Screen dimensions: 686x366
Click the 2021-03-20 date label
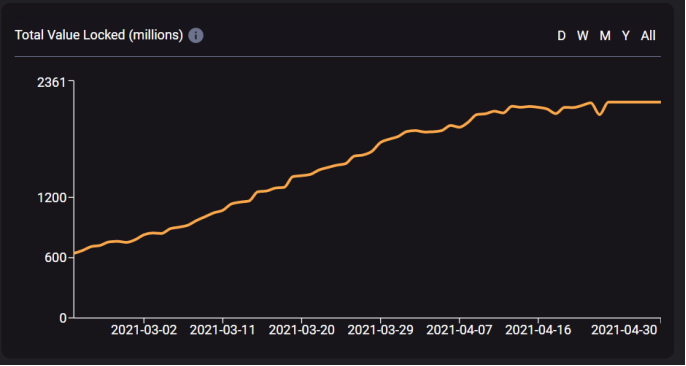pos(301,330)
